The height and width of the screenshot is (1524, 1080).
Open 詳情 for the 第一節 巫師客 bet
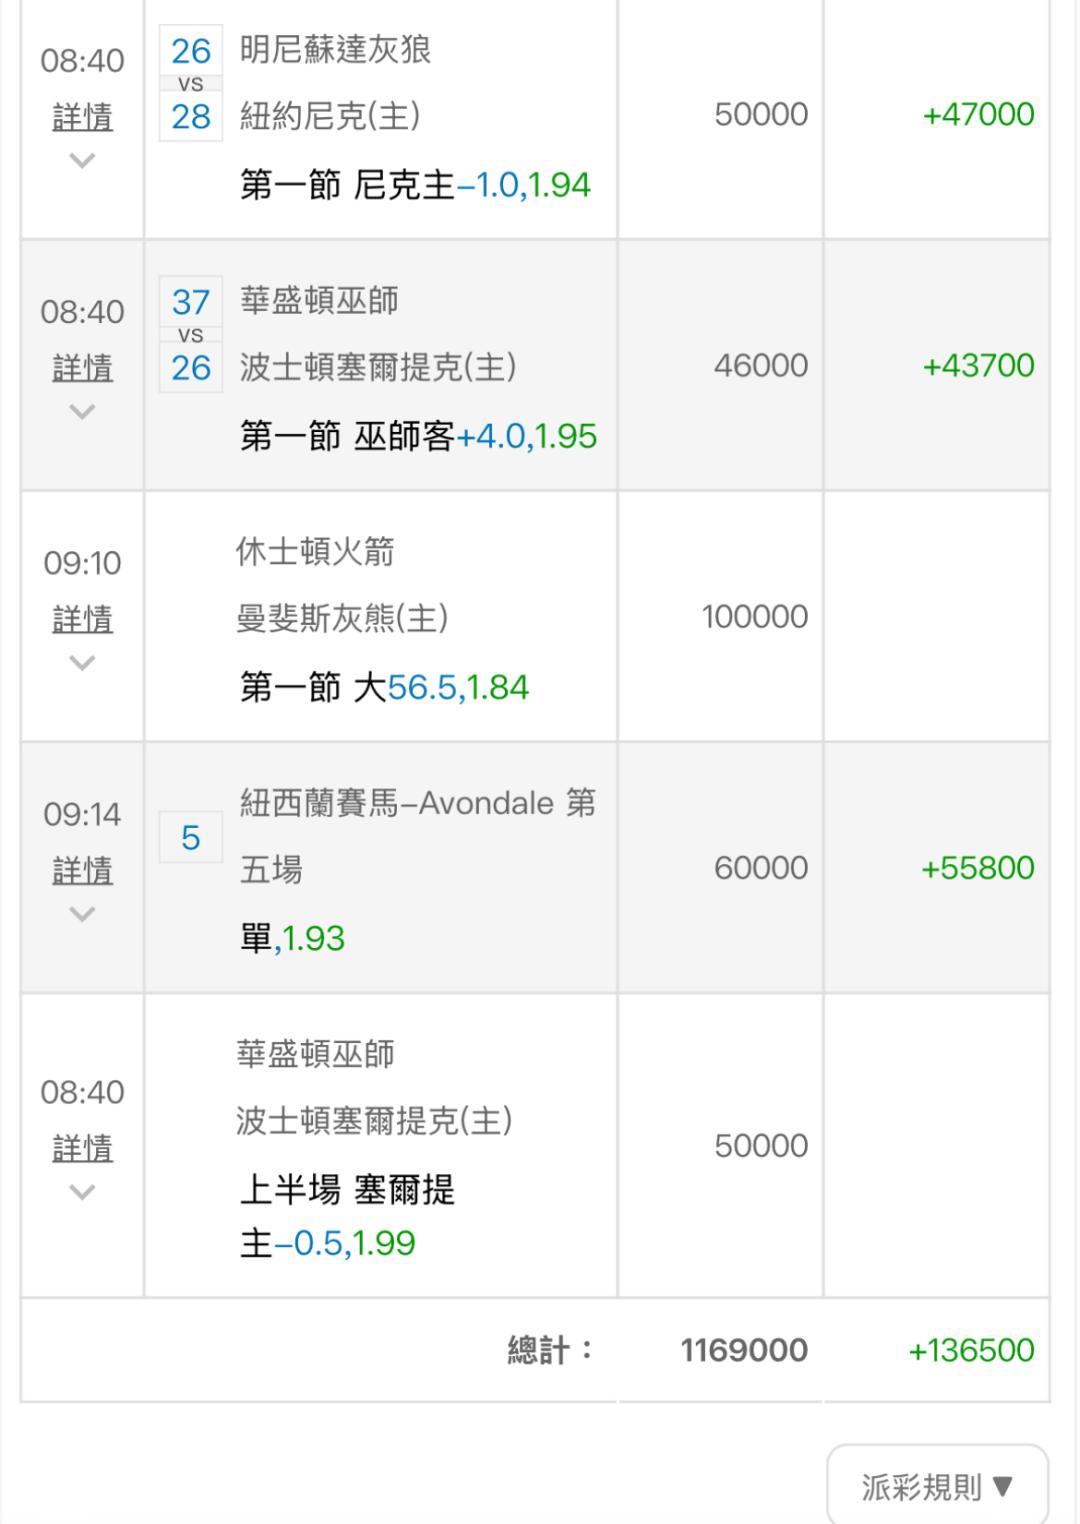tap(82, 369)
